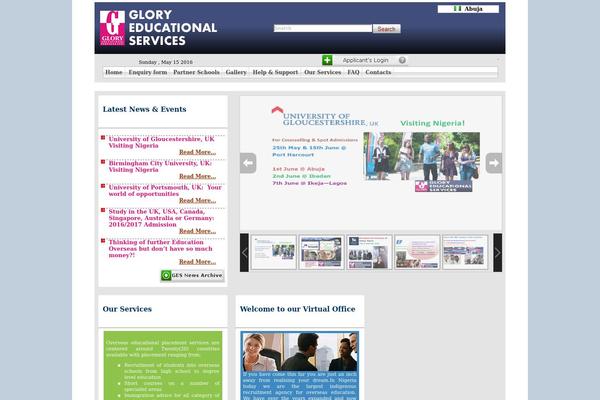Select the second slideshow thumbnail
Image resolution: width=600 pixels, height=400 pixels.
coord(321,252)
